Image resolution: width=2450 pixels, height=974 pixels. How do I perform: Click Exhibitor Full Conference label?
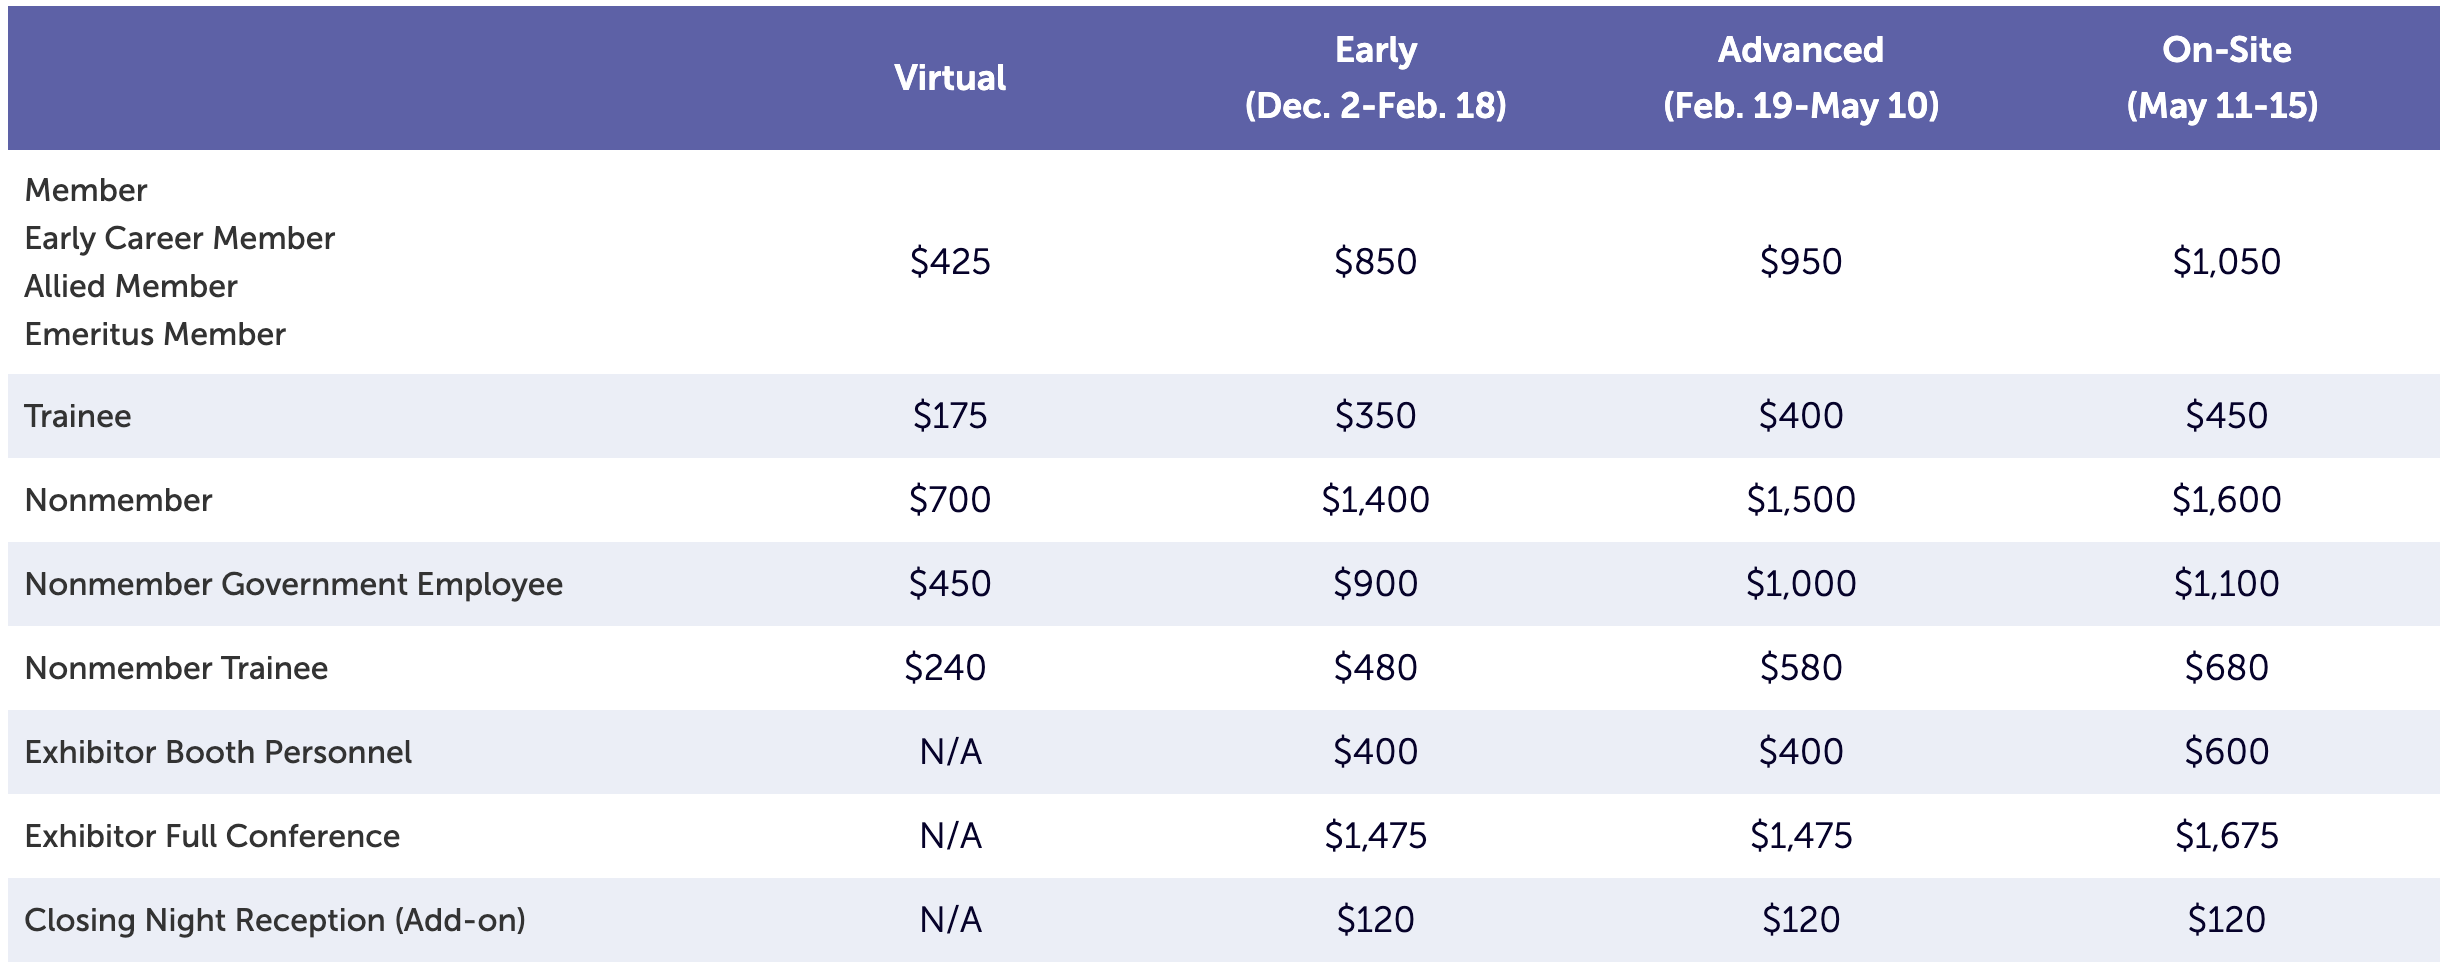point(212,836)
